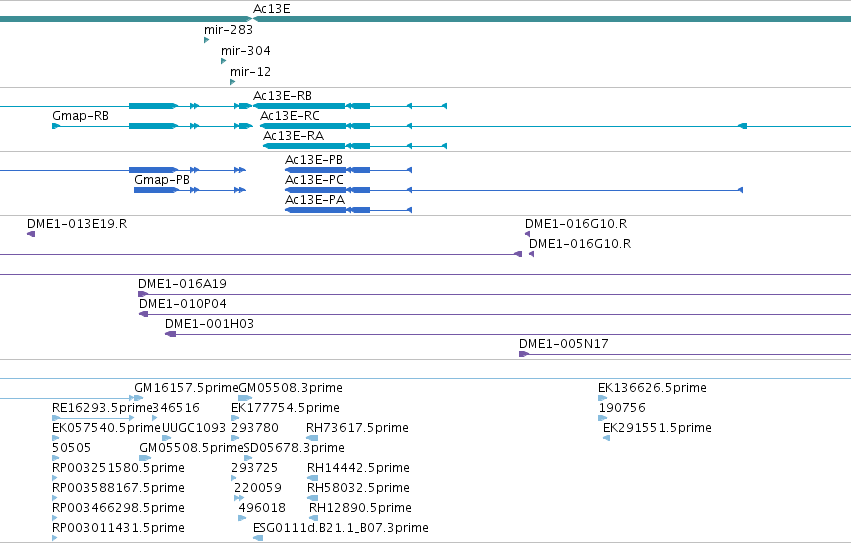This screenshot has height=543, width=851.
Task: Open the Ac13E-PB CDS label
Action: coord(314,160)
